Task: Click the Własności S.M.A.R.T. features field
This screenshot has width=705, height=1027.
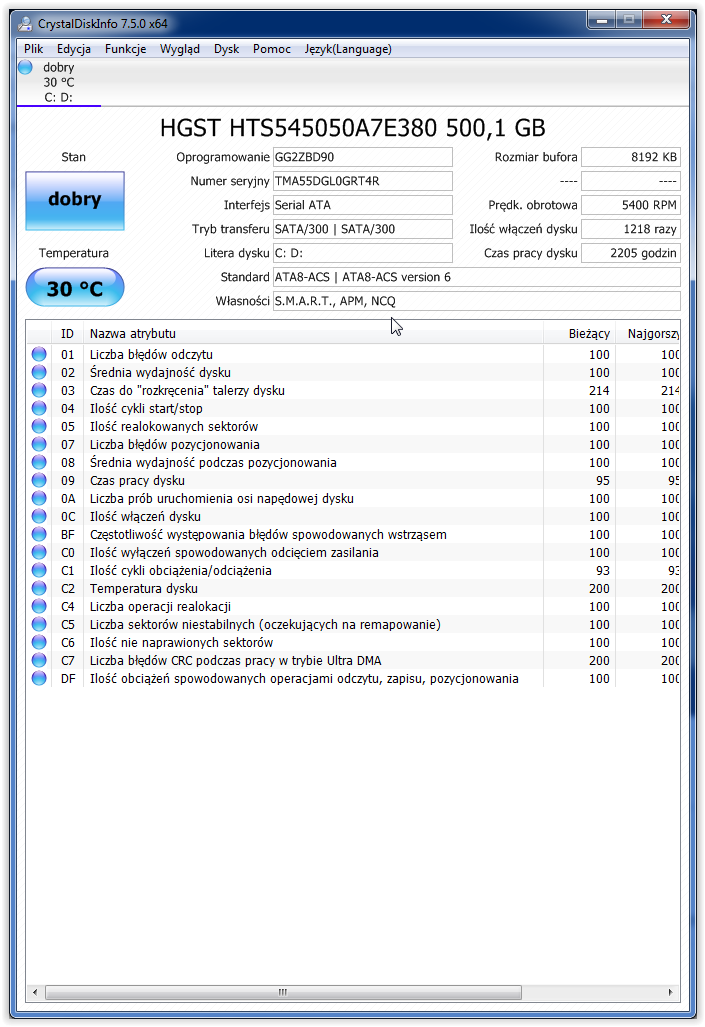Action: tap(476, 301)
